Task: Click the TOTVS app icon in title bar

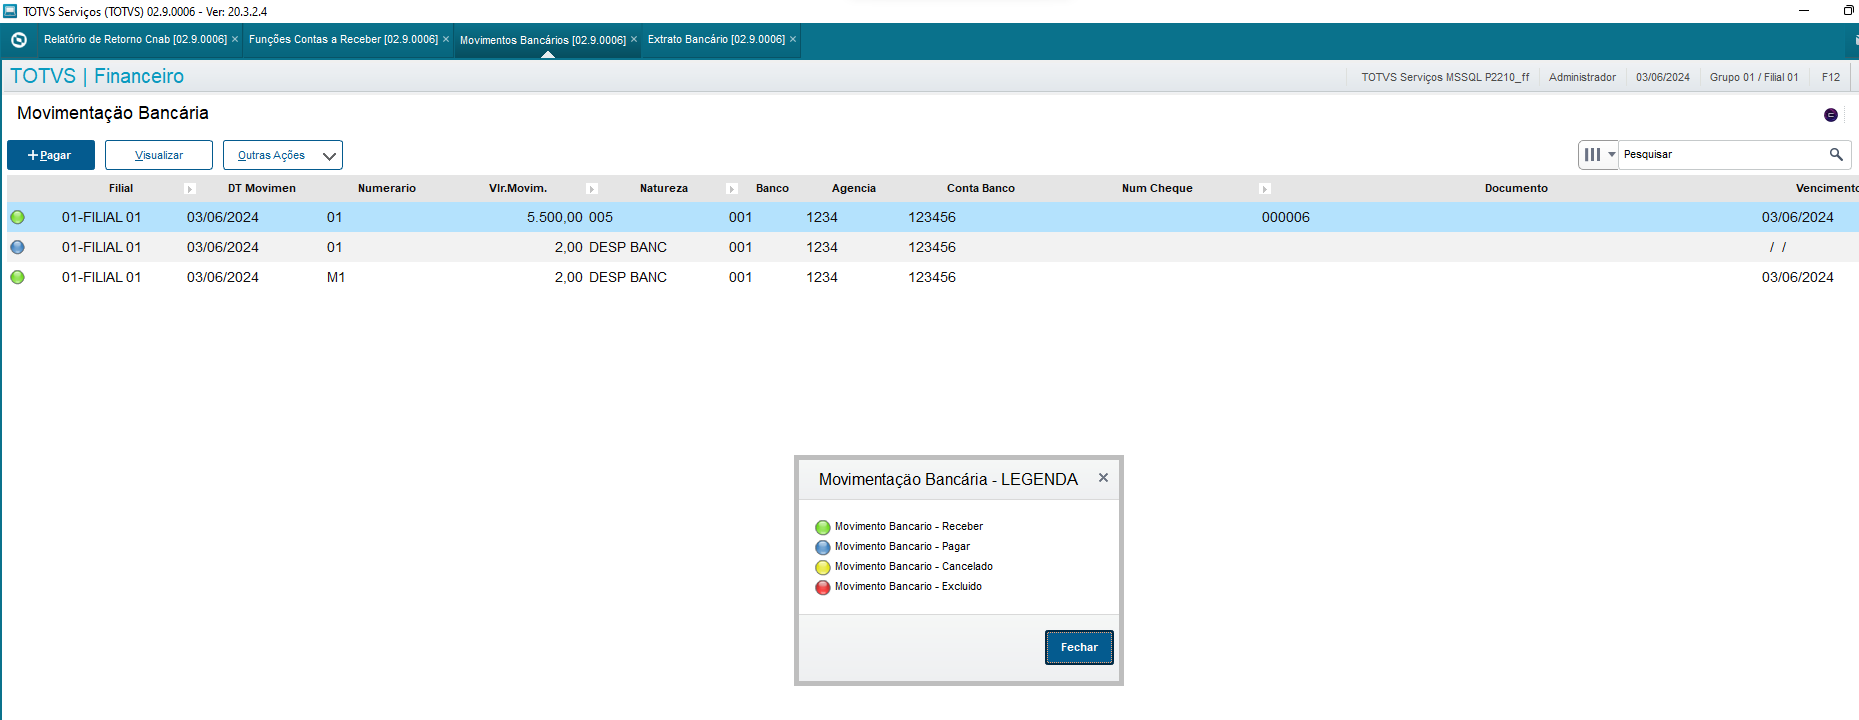Action: coord(10,11)
